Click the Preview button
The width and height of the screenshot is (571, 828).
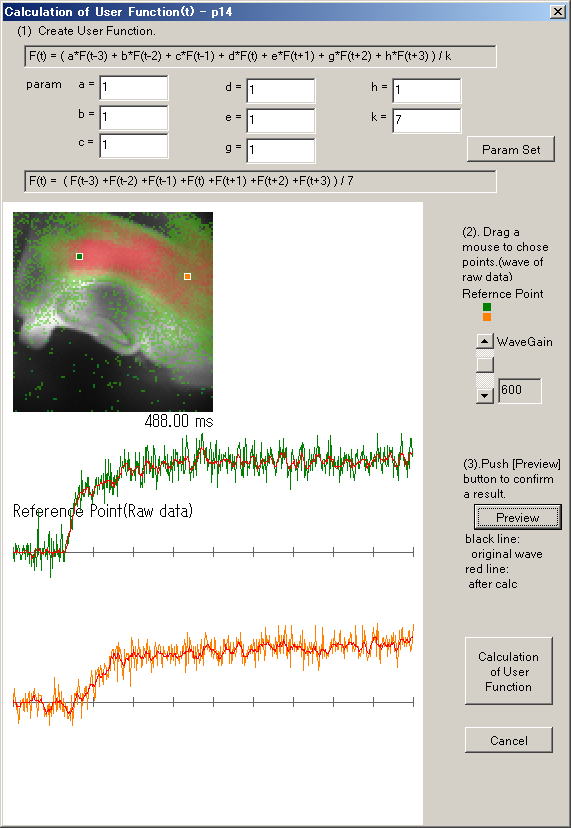pos(518,517)
